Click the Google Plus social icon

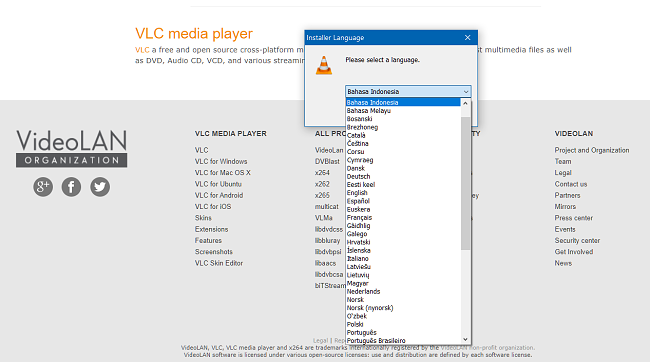tap(43, 187)
